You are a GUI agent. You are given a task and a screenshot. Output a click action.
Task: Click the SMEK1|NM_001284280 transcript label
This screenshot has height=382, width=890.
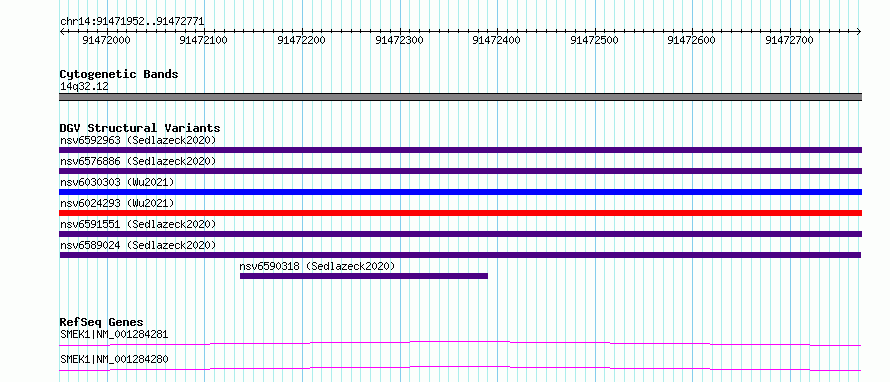coord(114,359)
